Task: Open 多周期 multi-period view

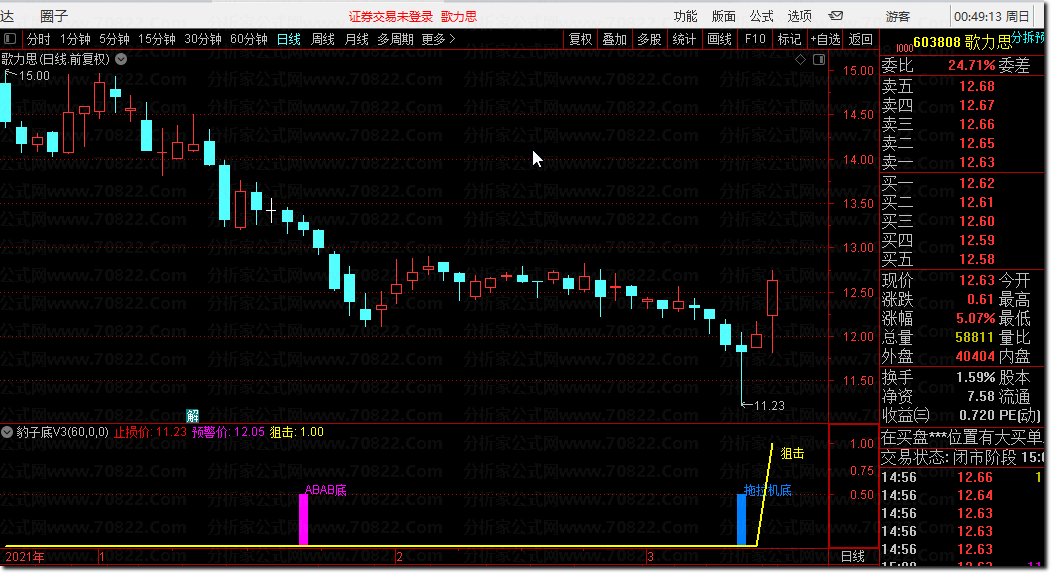Action: [396, 39]
